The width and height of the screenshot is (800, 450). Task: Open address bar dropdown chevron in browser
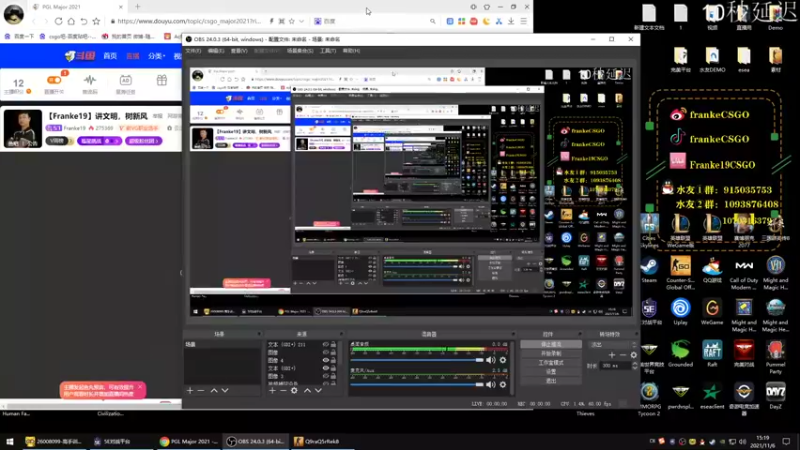[x=302, y=21]
